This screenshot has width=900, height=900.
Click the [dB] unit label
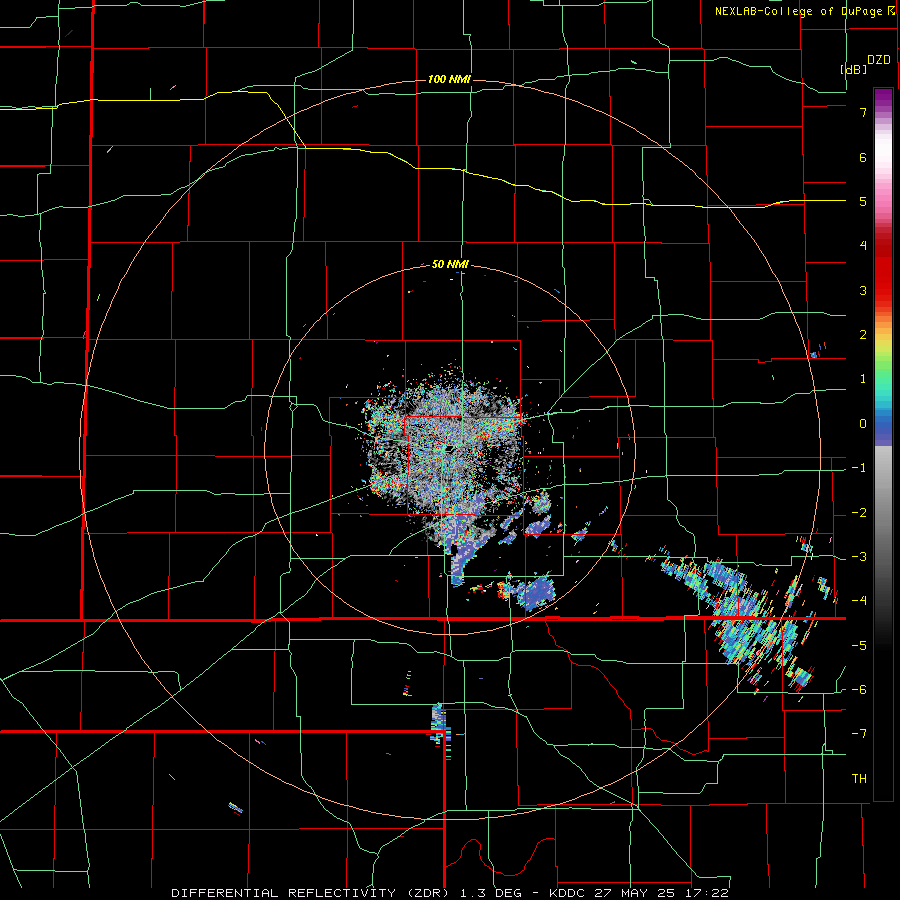(x=854, y=70)
